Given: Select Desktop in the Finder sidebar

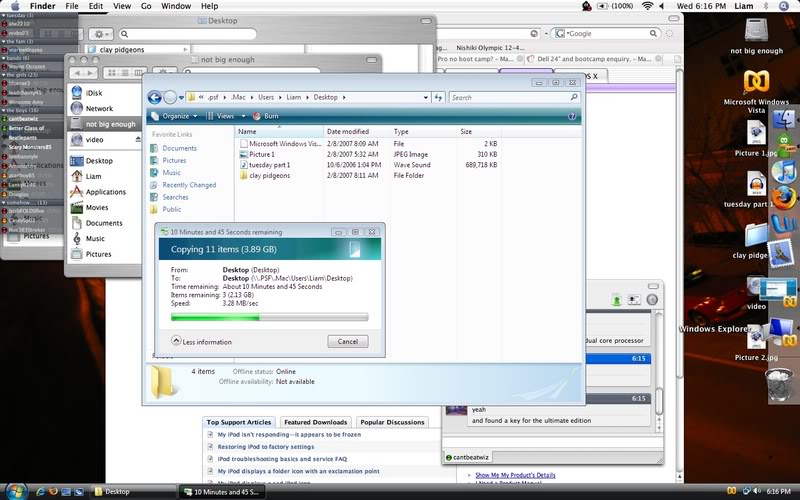Looking at the screenshot, I should (x=99, y=161).
